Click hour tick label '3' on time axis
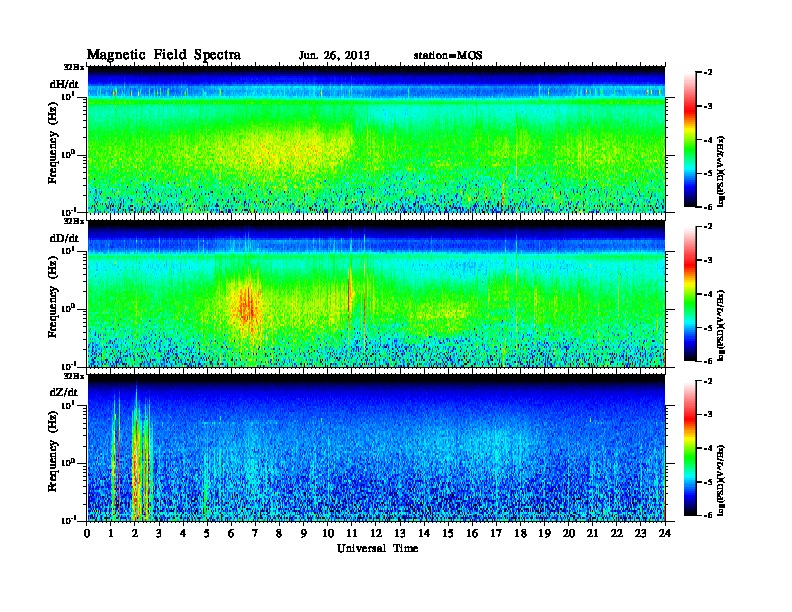 [159, 534]
